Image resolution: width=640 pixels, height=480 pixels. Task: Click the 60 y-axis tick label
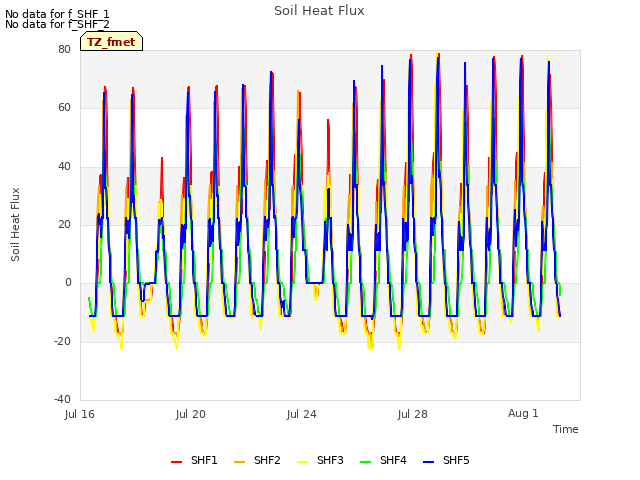64,108
